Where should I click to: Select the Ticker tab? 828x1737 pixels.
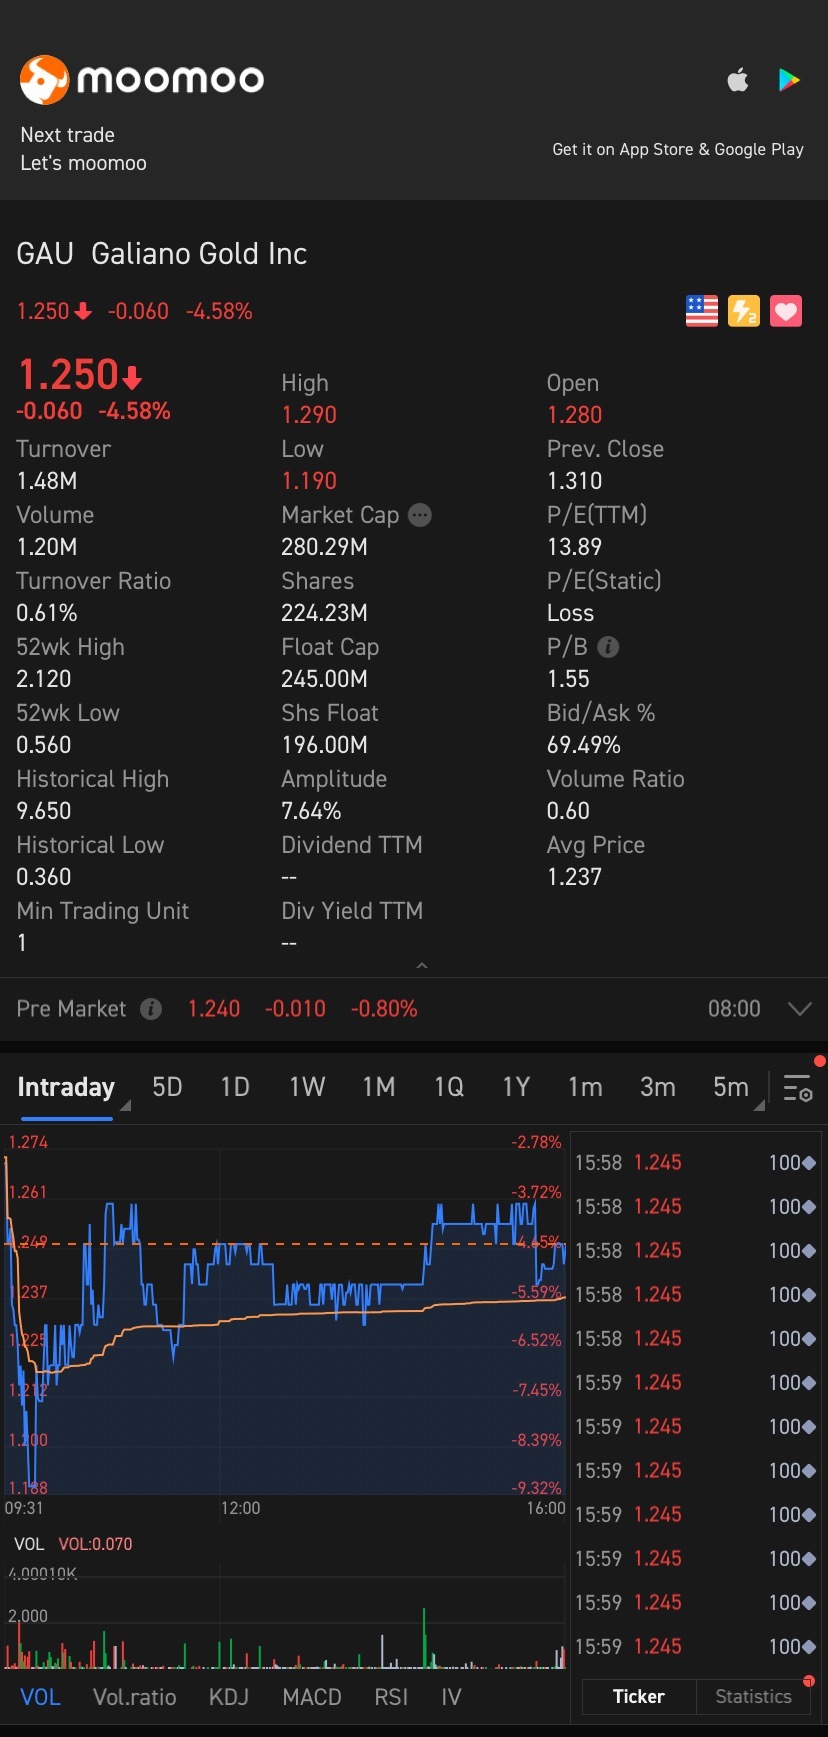pyautogui.click(x=639, y=1697)
